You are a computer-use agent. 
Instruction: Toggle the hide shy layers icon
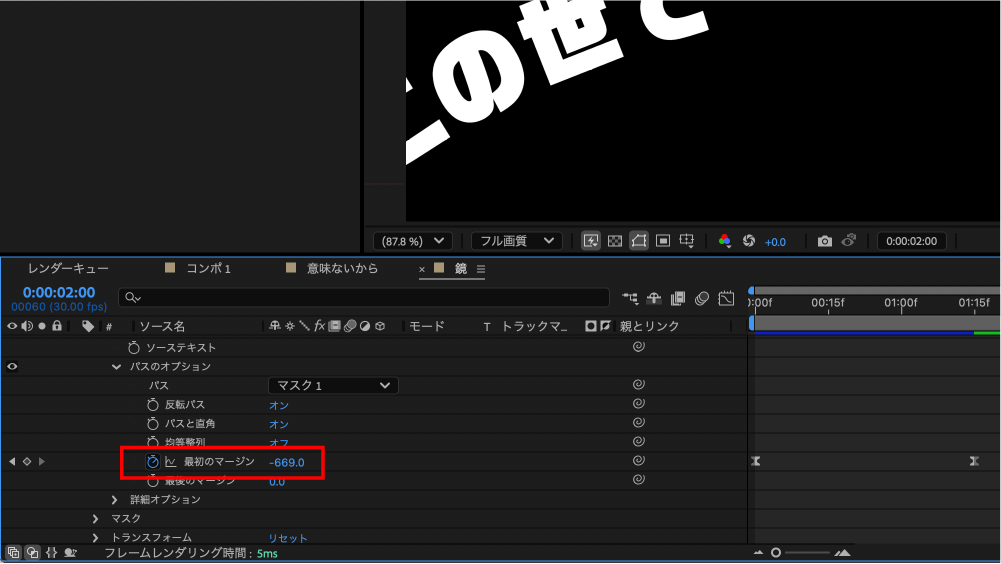[x=654, y=298]
